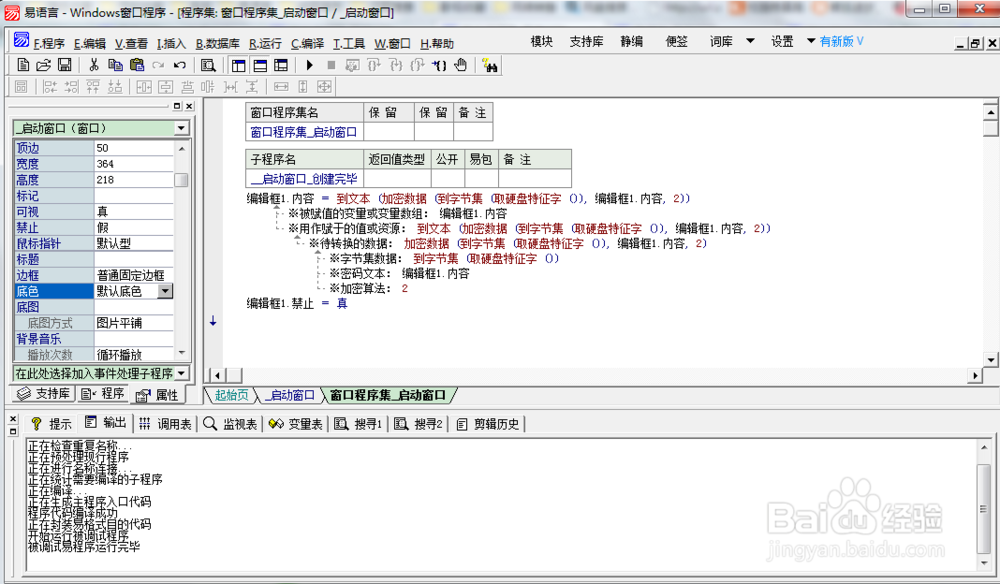
Task: Click the same-width sizing icon
Action: [x=281, y=87]
